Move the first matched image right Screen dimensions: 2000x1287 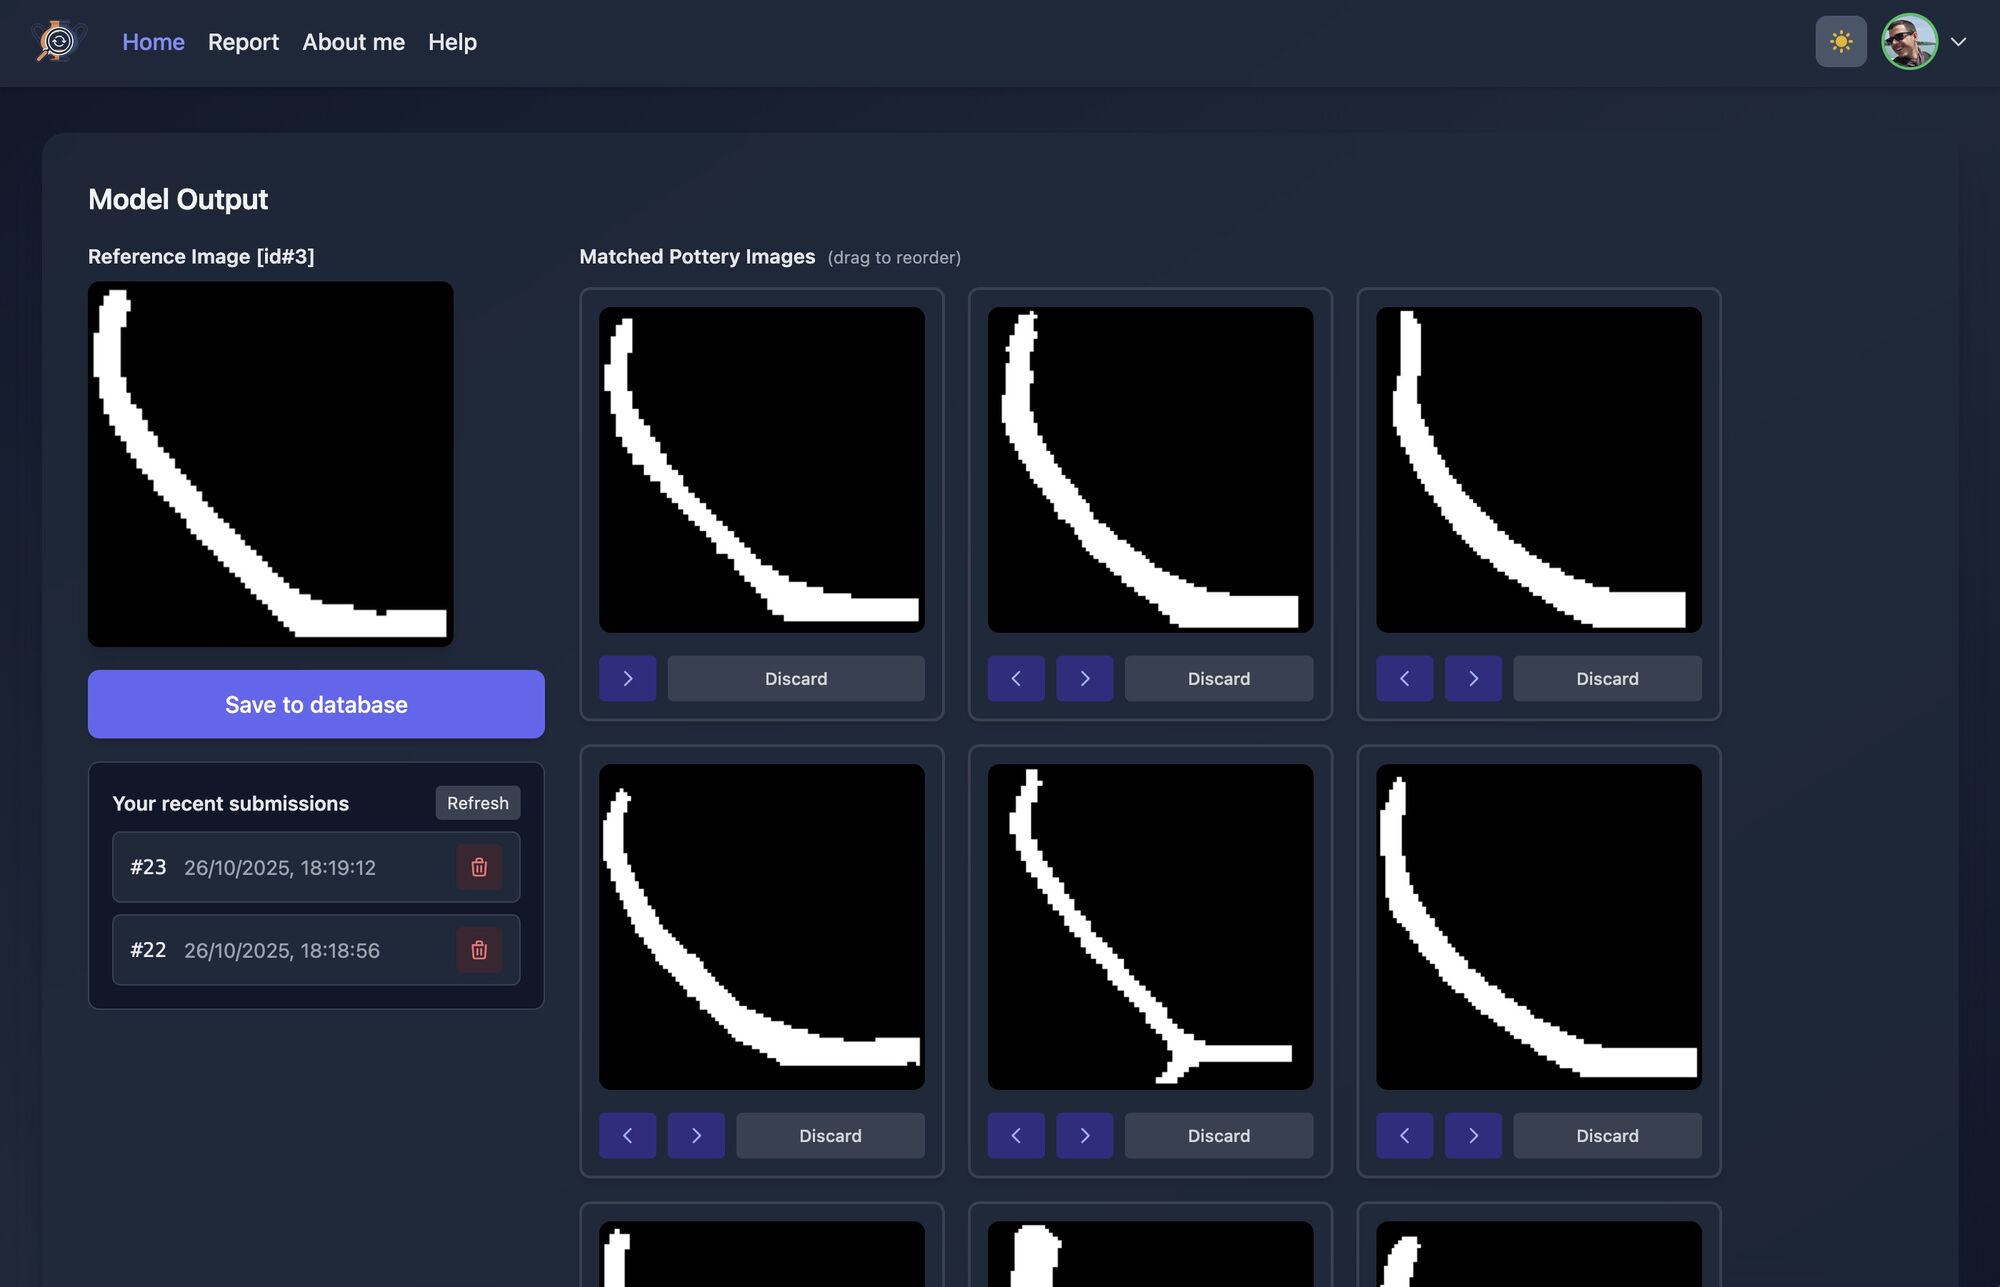[x=627, y=679]
